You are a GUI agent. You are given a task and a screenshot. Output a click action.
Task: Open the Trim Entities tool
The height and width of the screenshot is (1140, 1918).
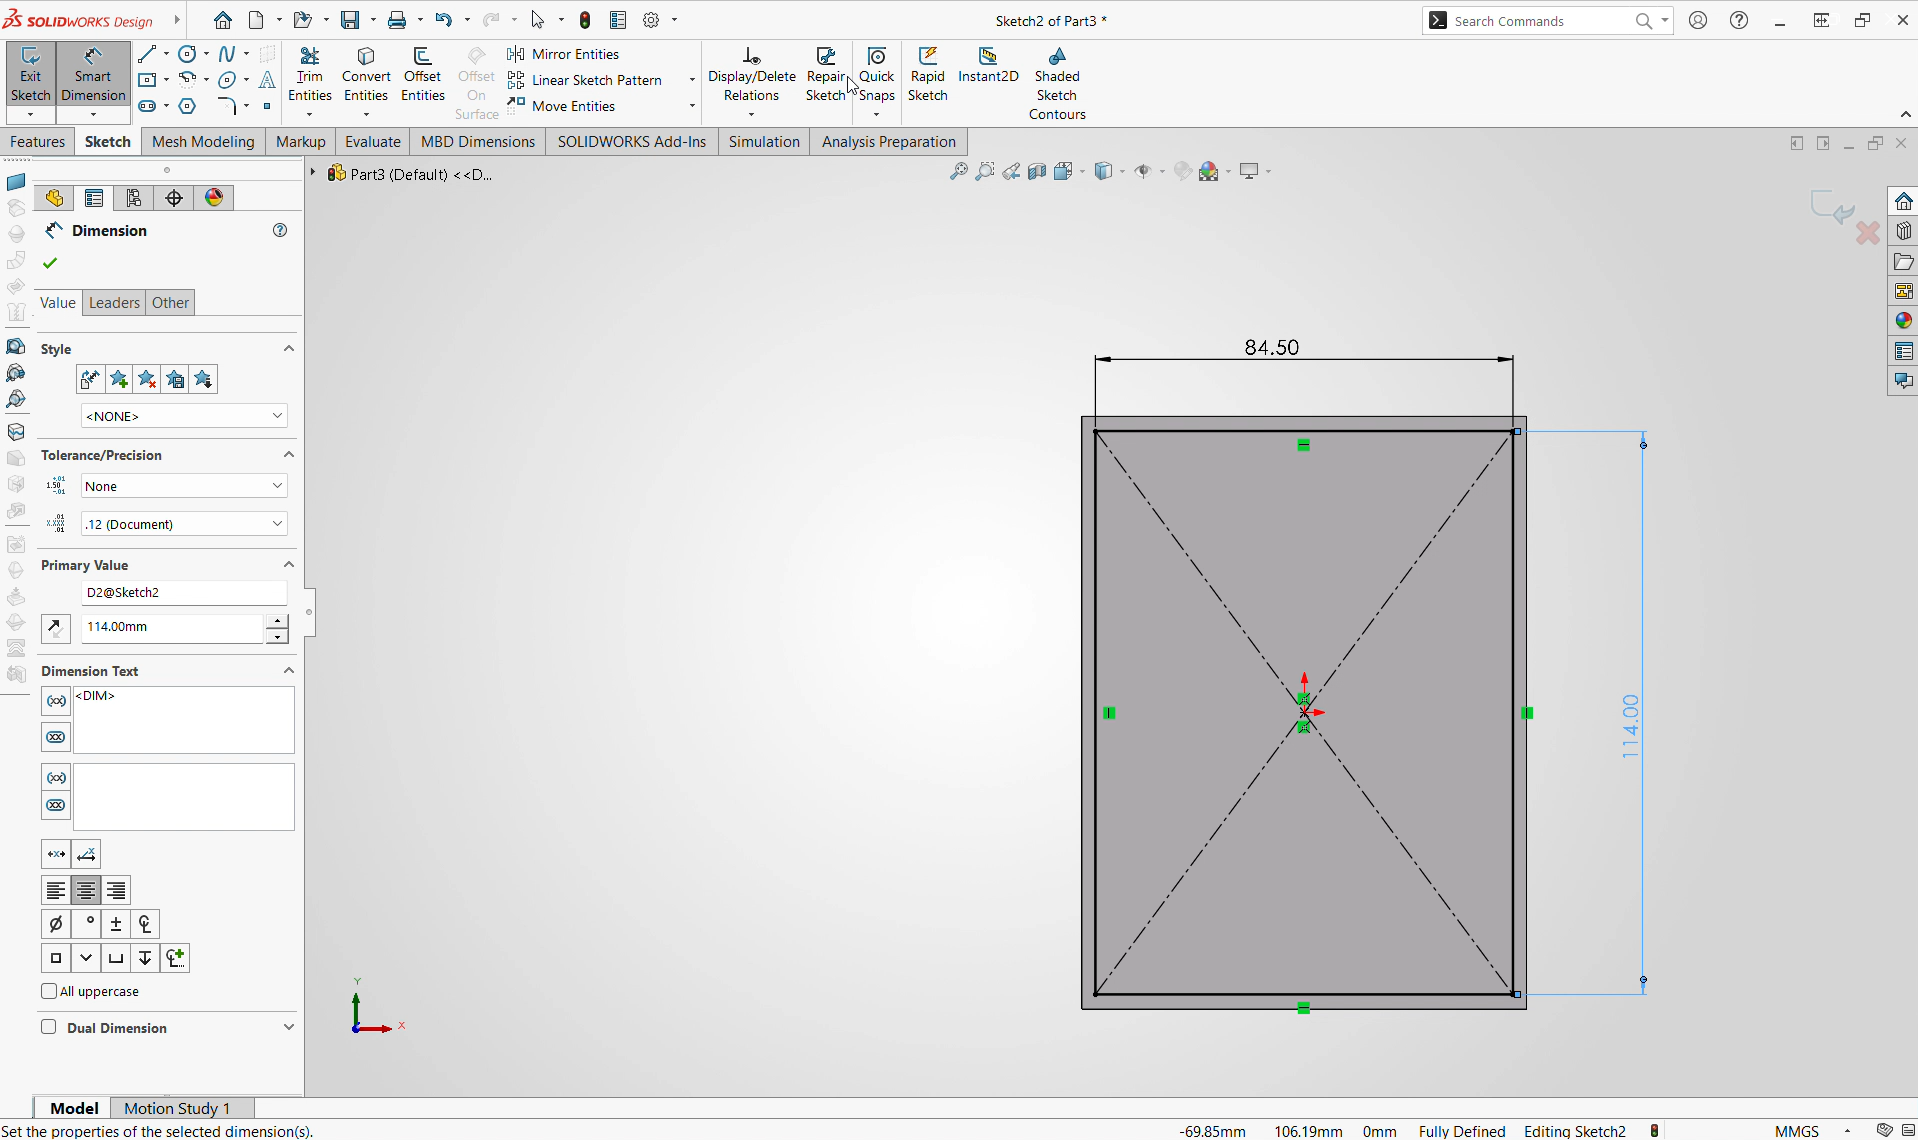[310, 75]
